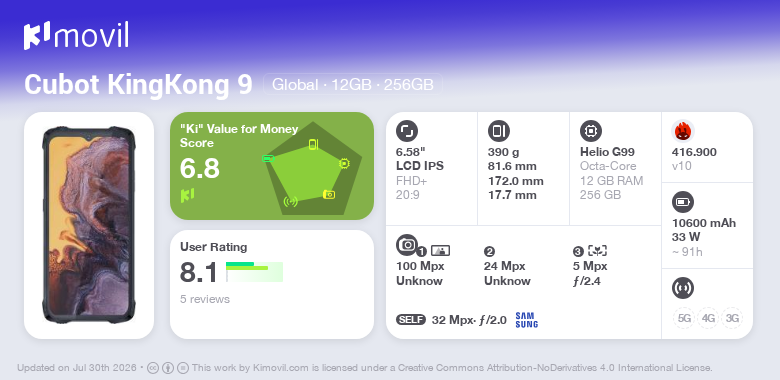Select the 5G network badge
The image size is (780, 380).
click(x=684, y=318)
